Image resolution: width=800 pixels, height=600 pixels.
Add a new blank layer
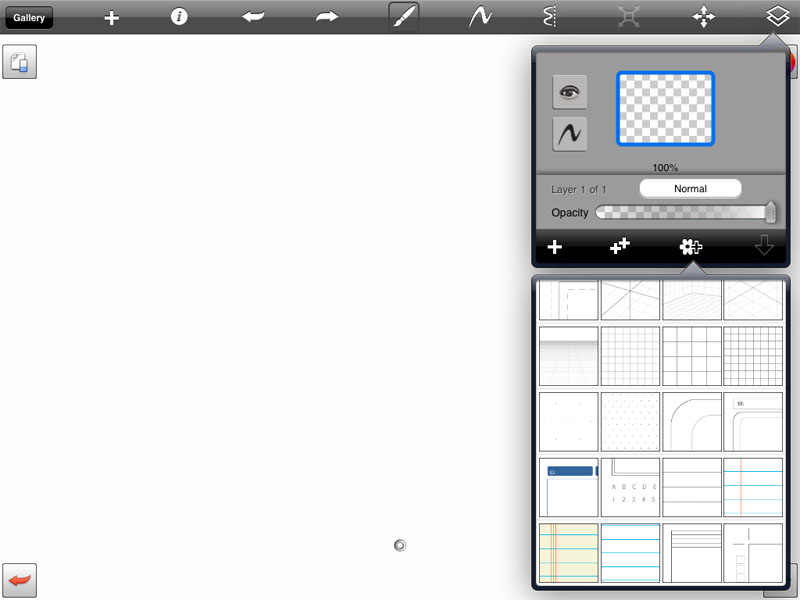click(554, 247)
